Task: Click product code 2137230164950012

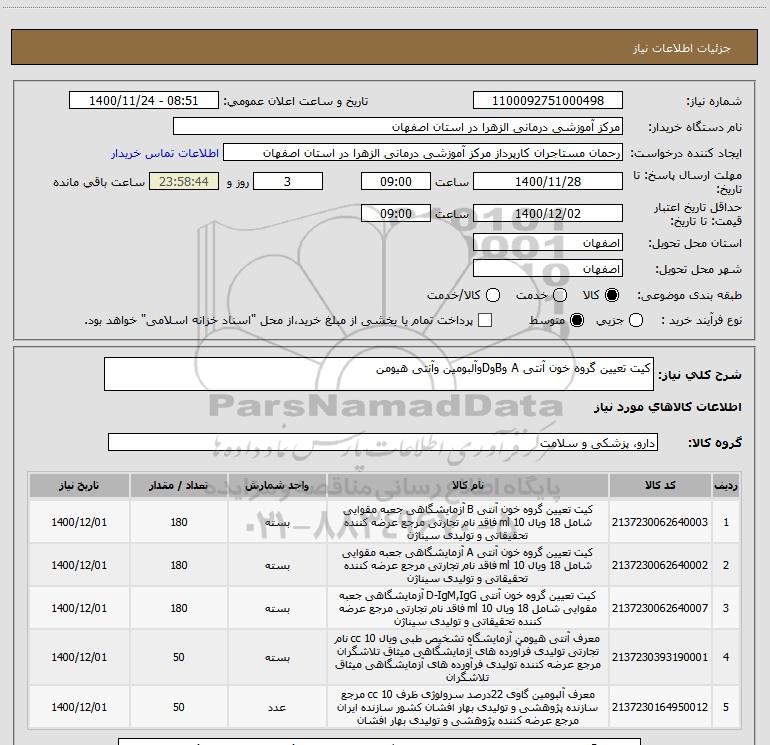Action: click(x=660, y=707)
